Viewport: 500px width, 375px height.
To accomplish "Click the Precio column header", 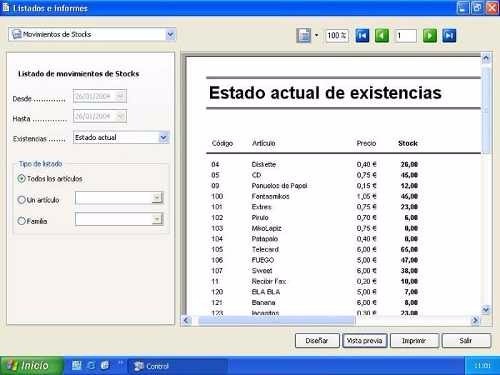I will pyautogui.click(x=366, y=143).
